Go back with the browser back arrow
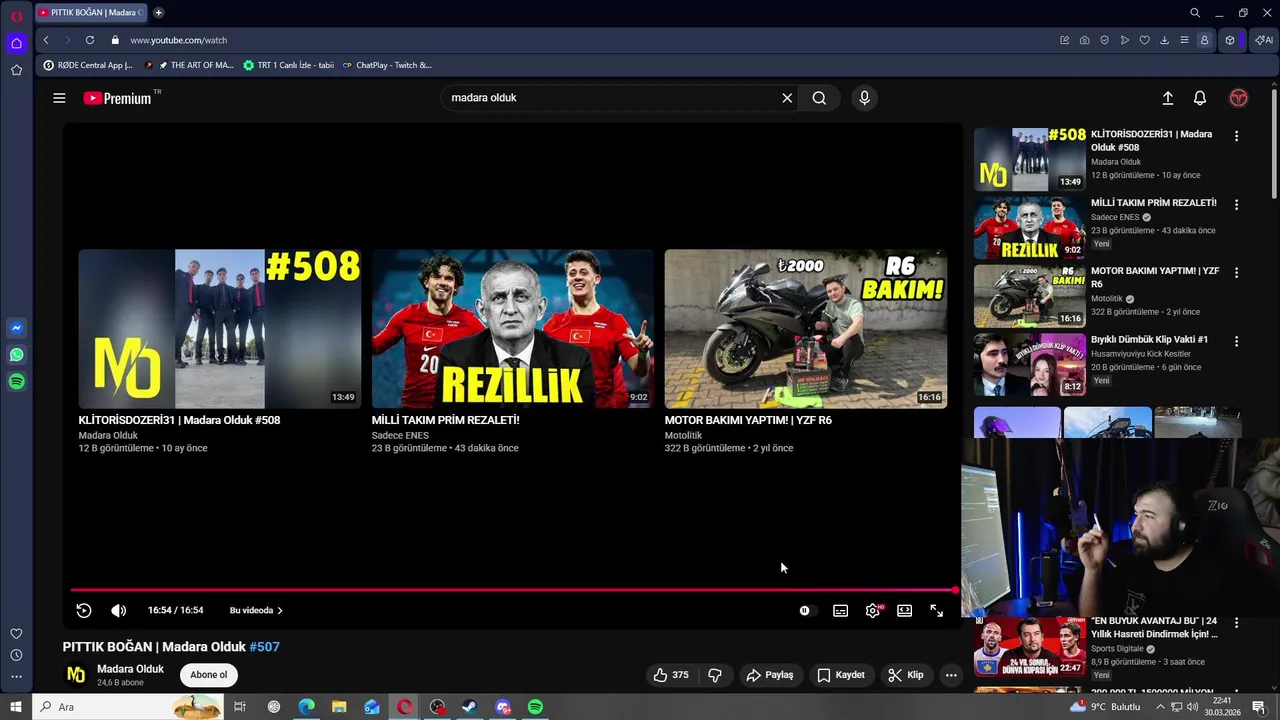The image size is (1280, 720). pyautogui.click(x=46, y=40)
